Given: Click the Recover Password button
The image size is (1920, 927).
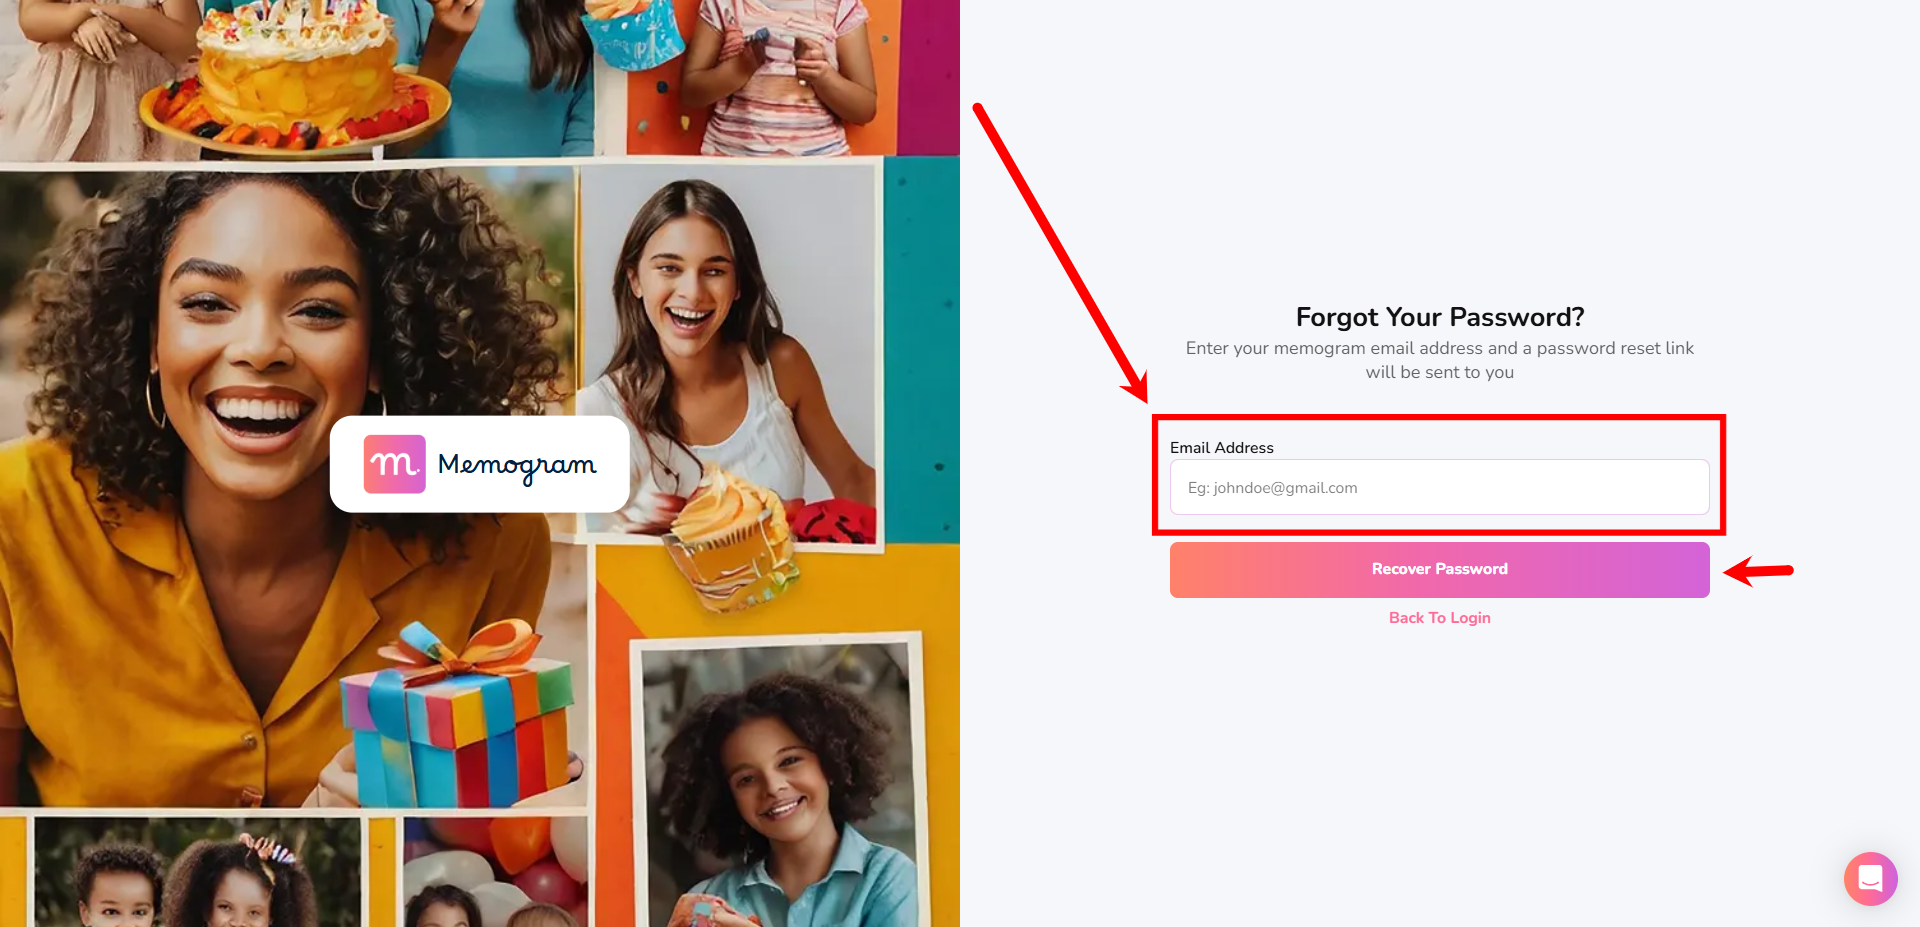Looking at the screenshot, I should pos(1439,569).
